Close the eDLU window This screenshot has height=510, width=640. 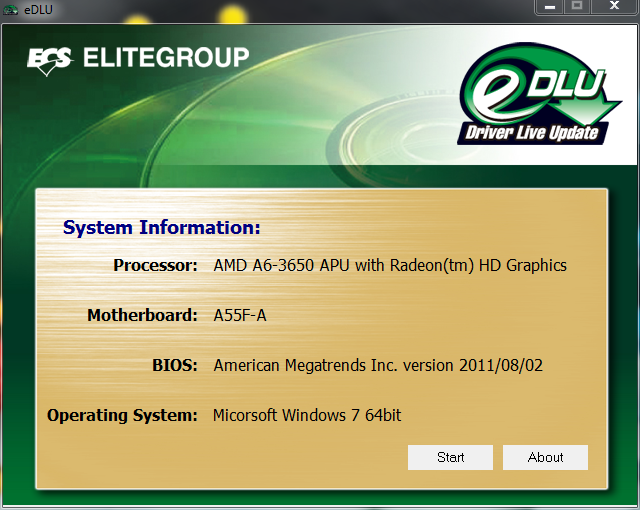[613, 7]
